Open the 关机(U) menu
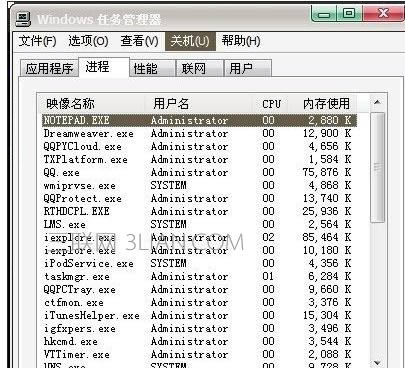 pos(190,41)
